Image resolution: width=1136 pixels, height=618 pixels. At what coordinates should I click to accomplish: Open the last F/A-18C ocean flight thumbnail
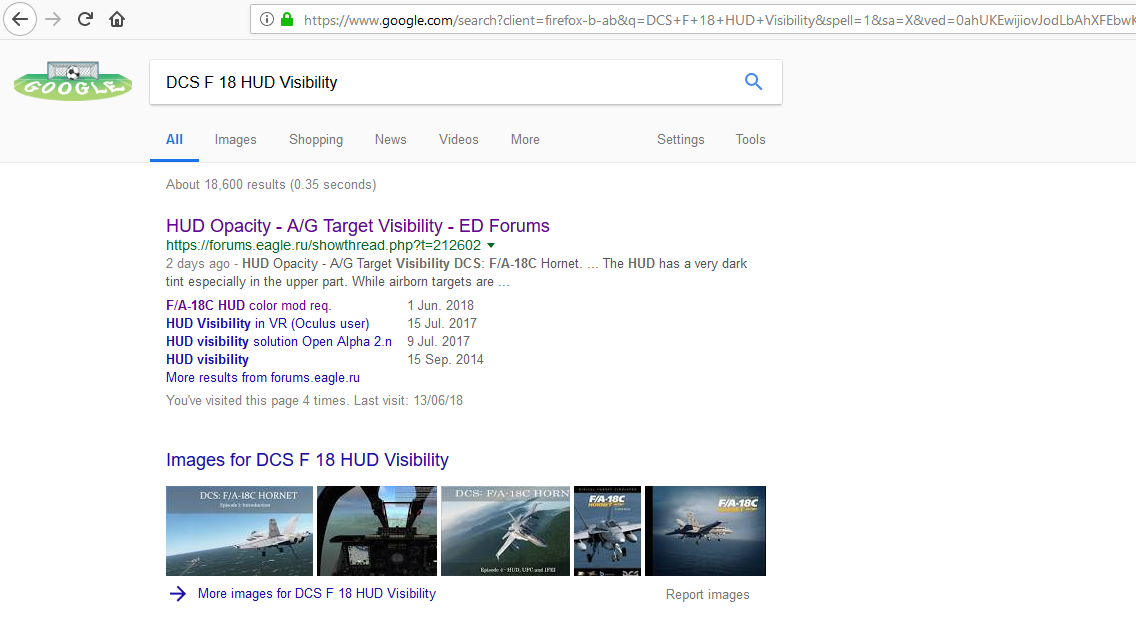pos(705,531)
